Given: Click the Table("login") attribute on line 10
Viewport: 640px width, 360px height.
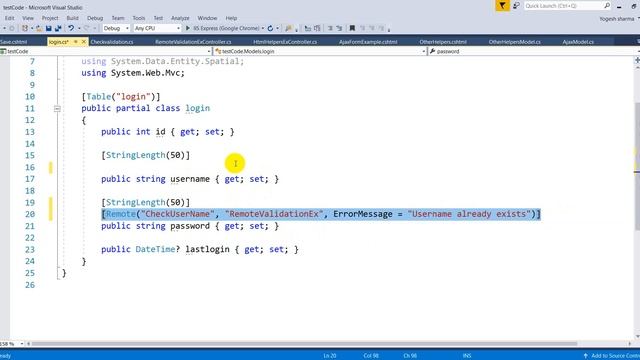Looking at the screenshot, I should pyautogui.click(x=121, y=97).
